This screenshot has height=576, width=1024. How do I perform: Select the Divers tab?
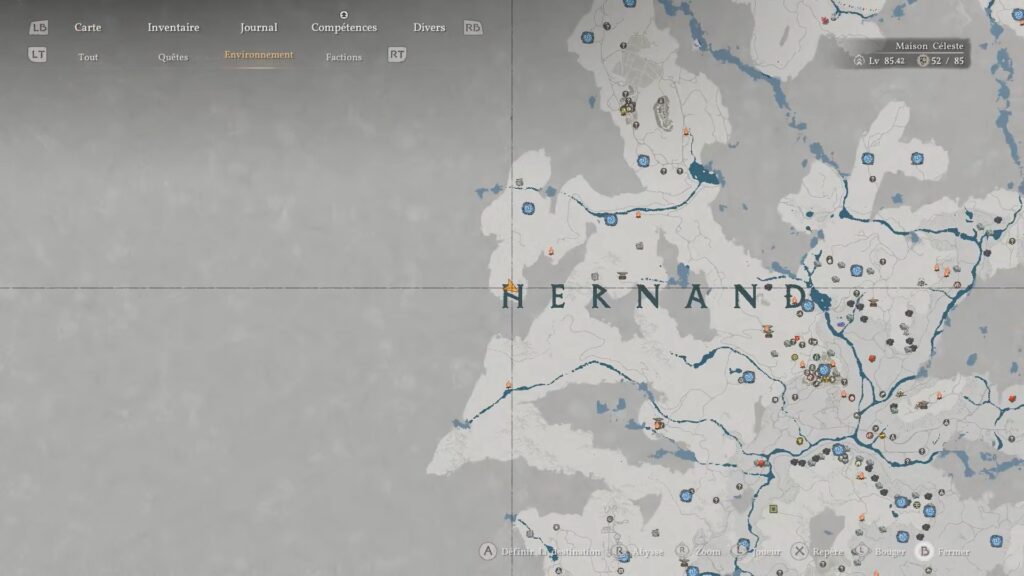[429, 27]
